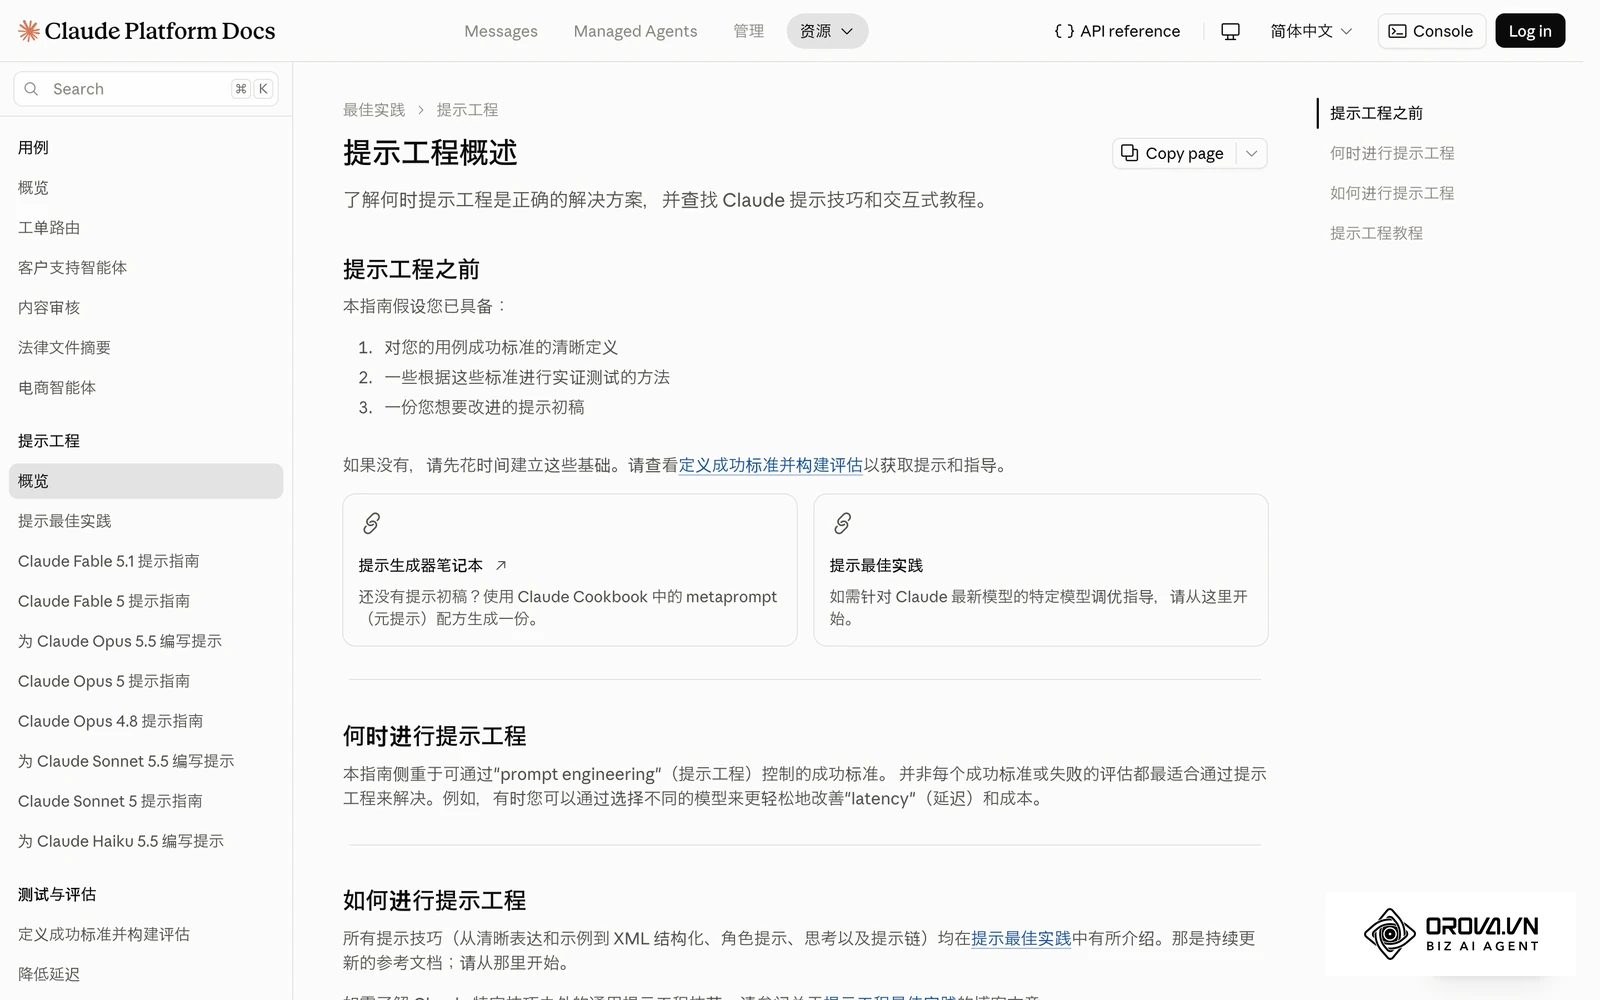Open the 提示生成器笔记本 card

point(570,570)
